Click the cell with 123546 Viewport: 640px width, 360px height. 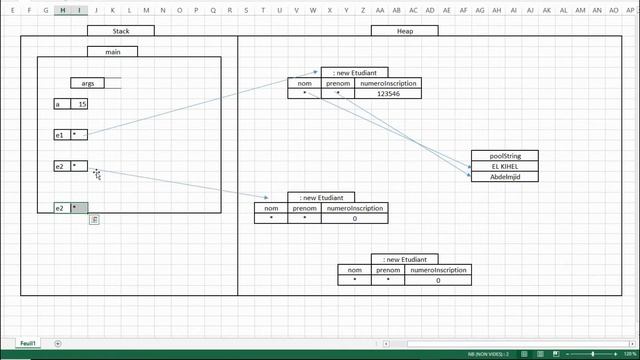click(388, 93)
